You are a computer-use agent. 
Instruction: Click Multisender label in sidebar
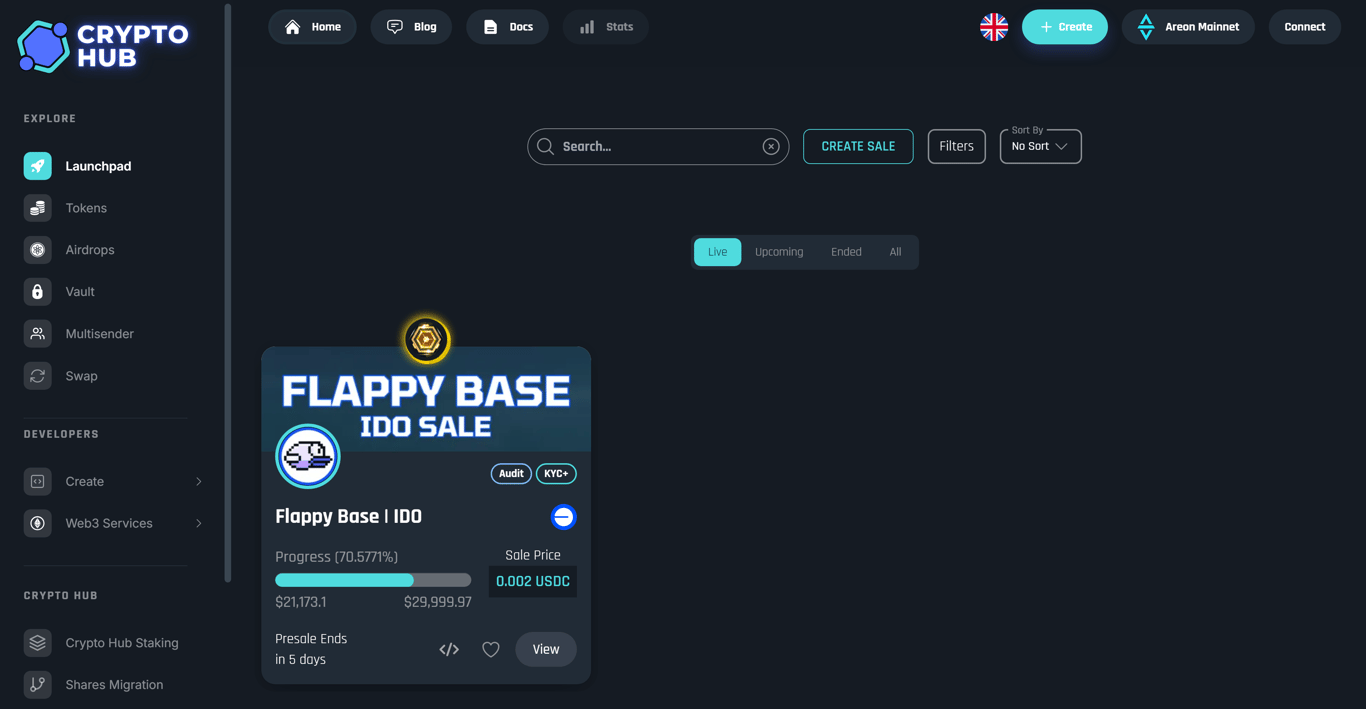coord(99,334)
